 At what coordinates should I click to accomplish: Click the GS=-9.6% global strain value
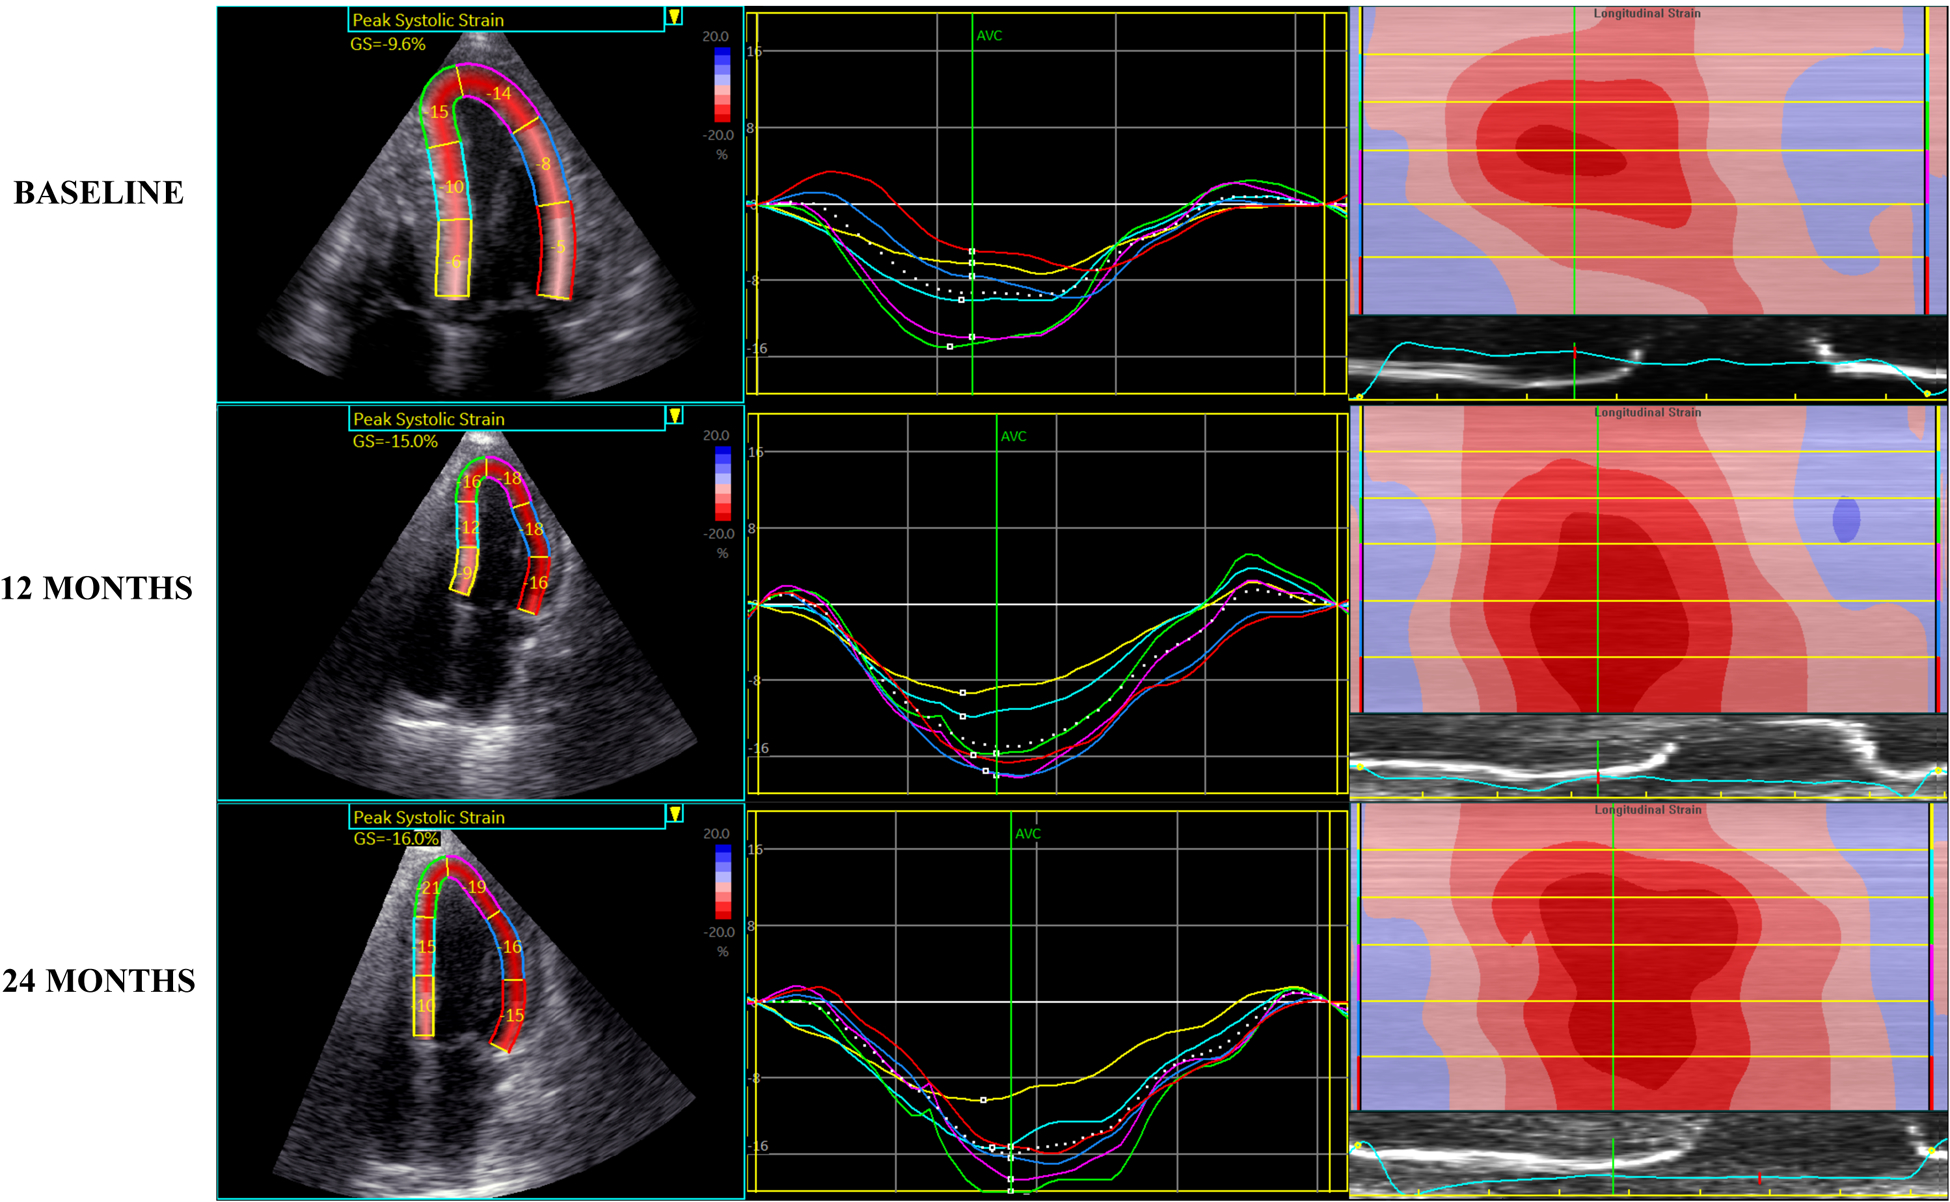point(388,44)
